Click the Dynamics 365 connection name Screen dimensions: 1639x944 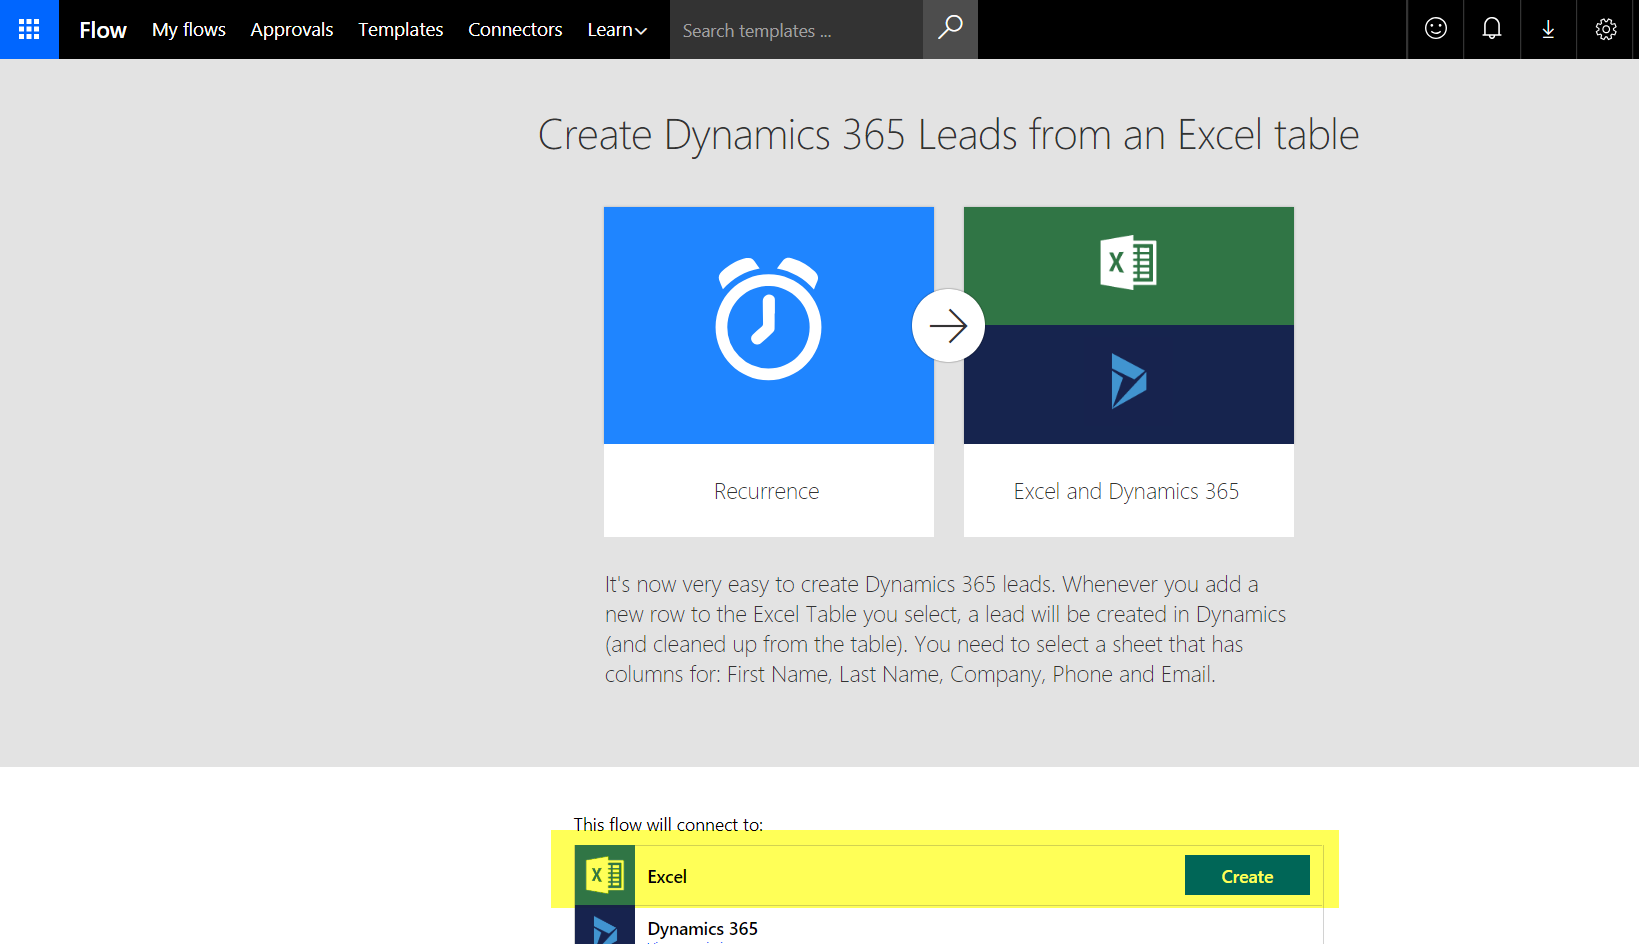click(703, 929)
